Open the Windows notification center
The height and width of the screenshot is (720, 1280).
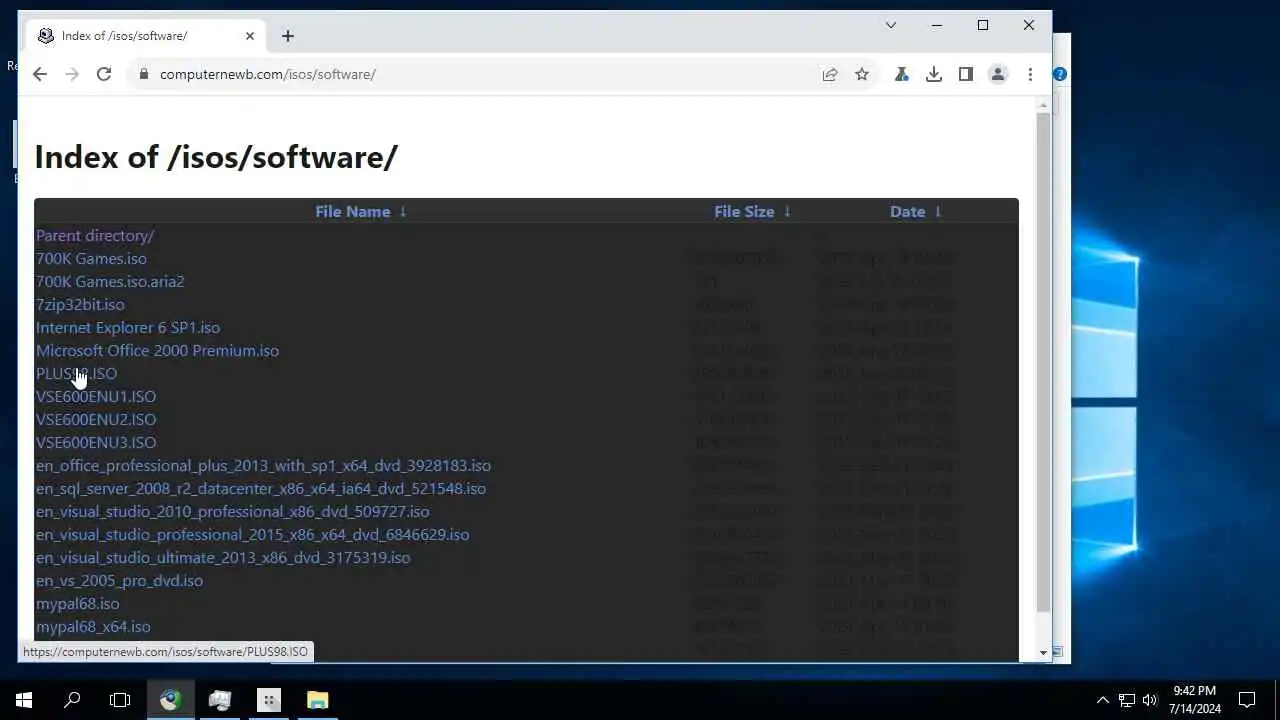(x=1247, y=700)
